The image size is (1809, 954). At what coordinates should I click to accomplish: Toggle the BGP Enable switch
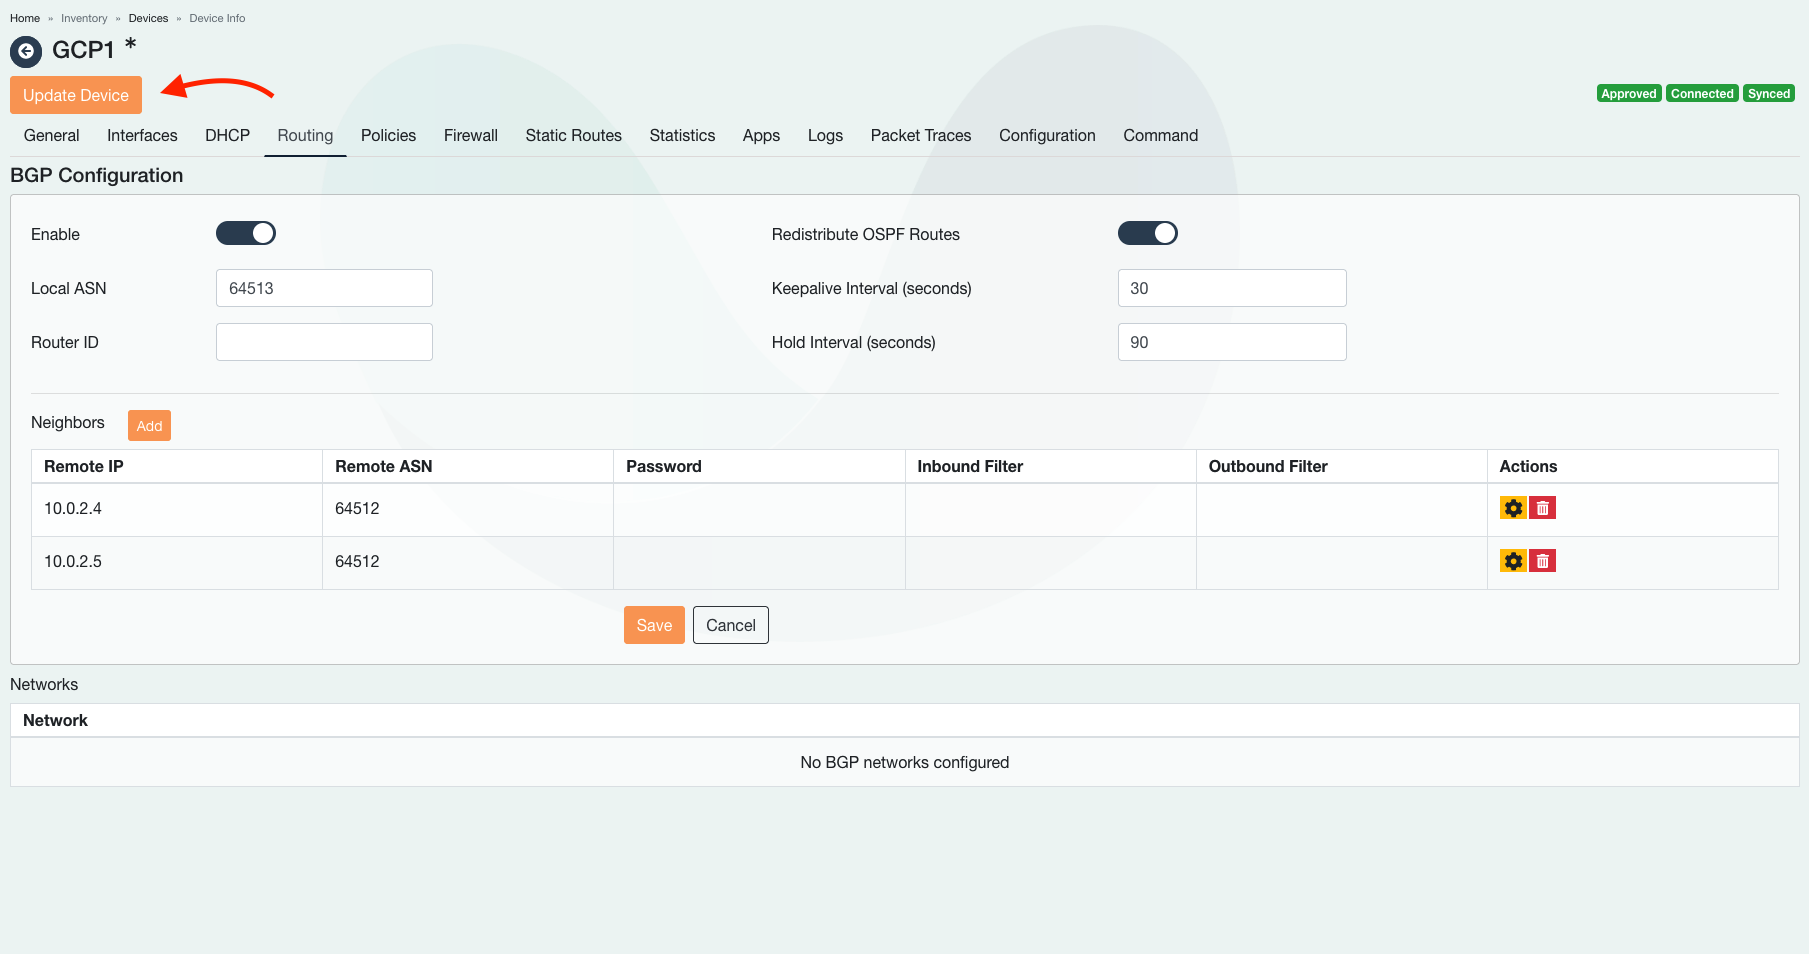pos(246,233)
